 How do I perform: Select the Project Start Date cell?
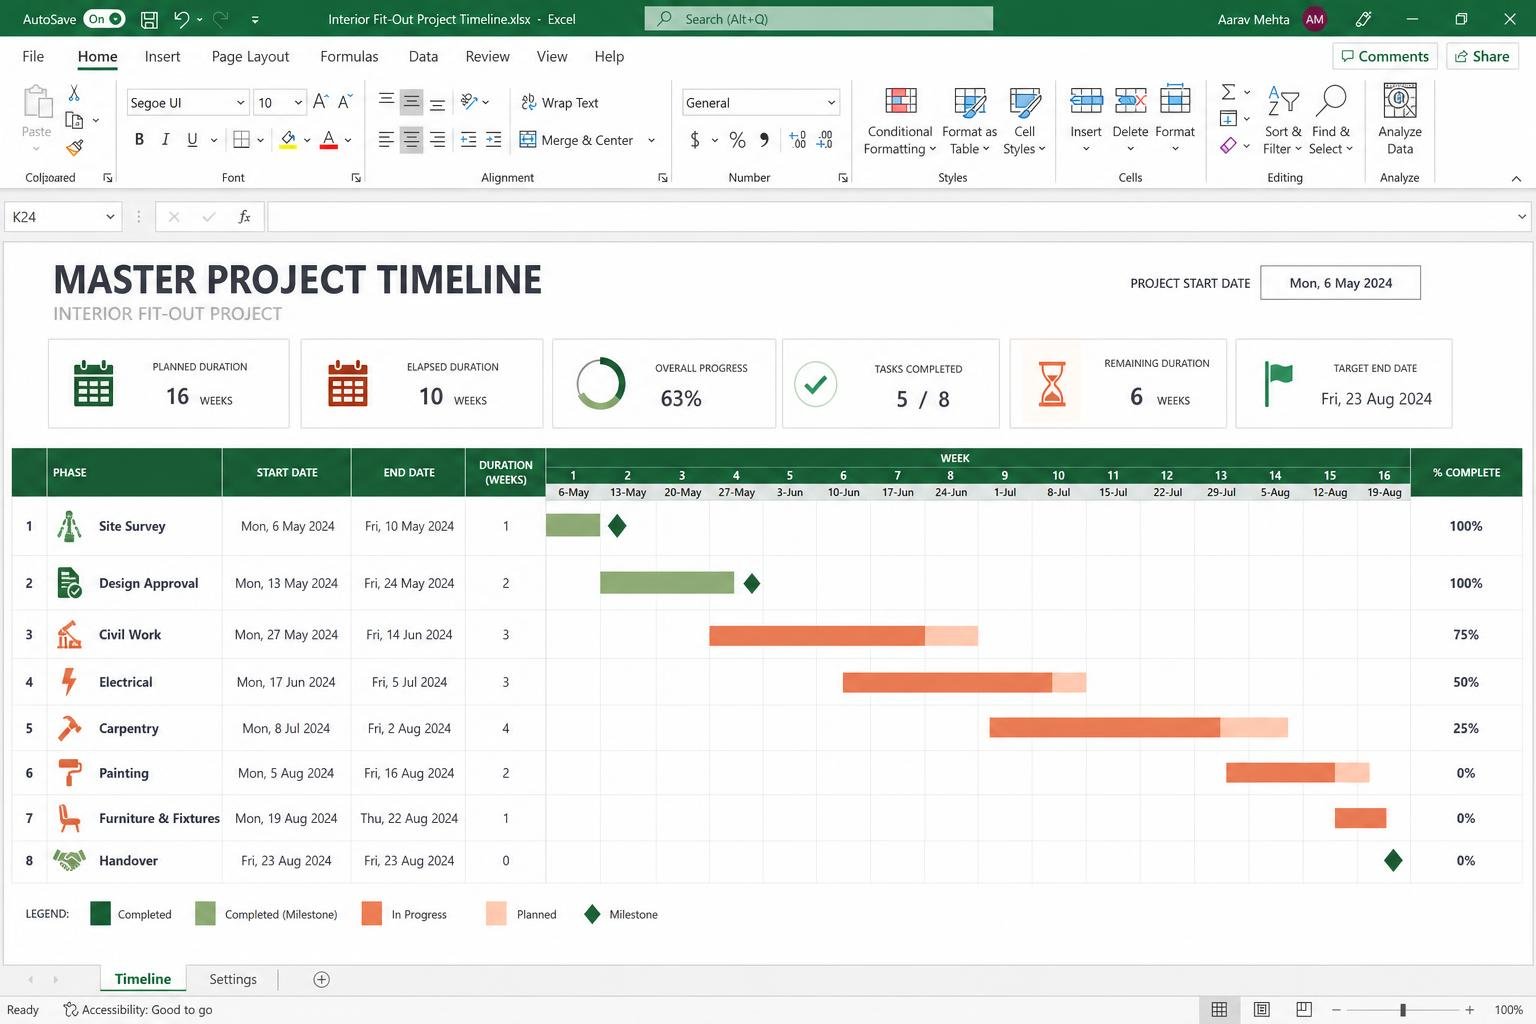click(x=1340, y=283)
